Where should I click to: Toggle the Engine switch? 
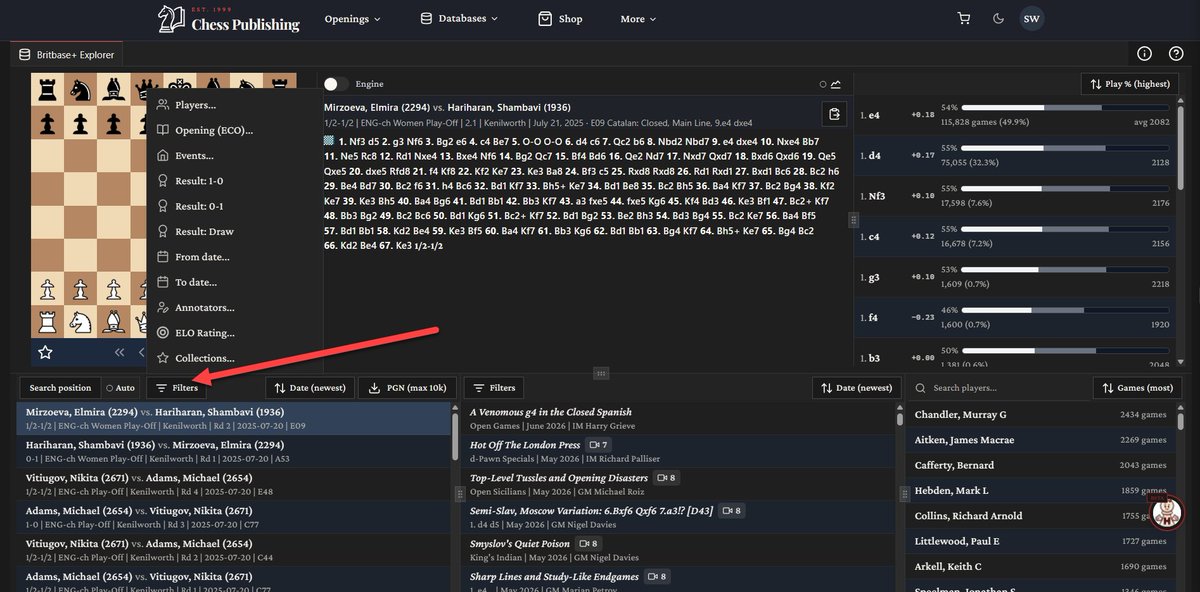coord(337,84)
